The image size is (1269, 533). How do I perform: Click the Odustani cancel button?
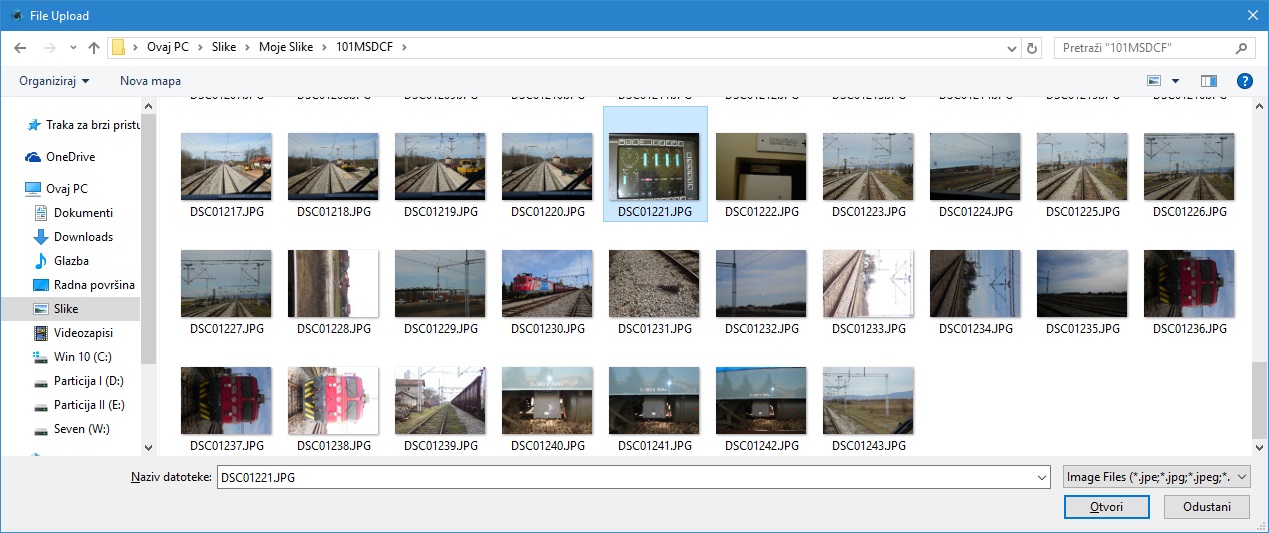click(1206, 507)
